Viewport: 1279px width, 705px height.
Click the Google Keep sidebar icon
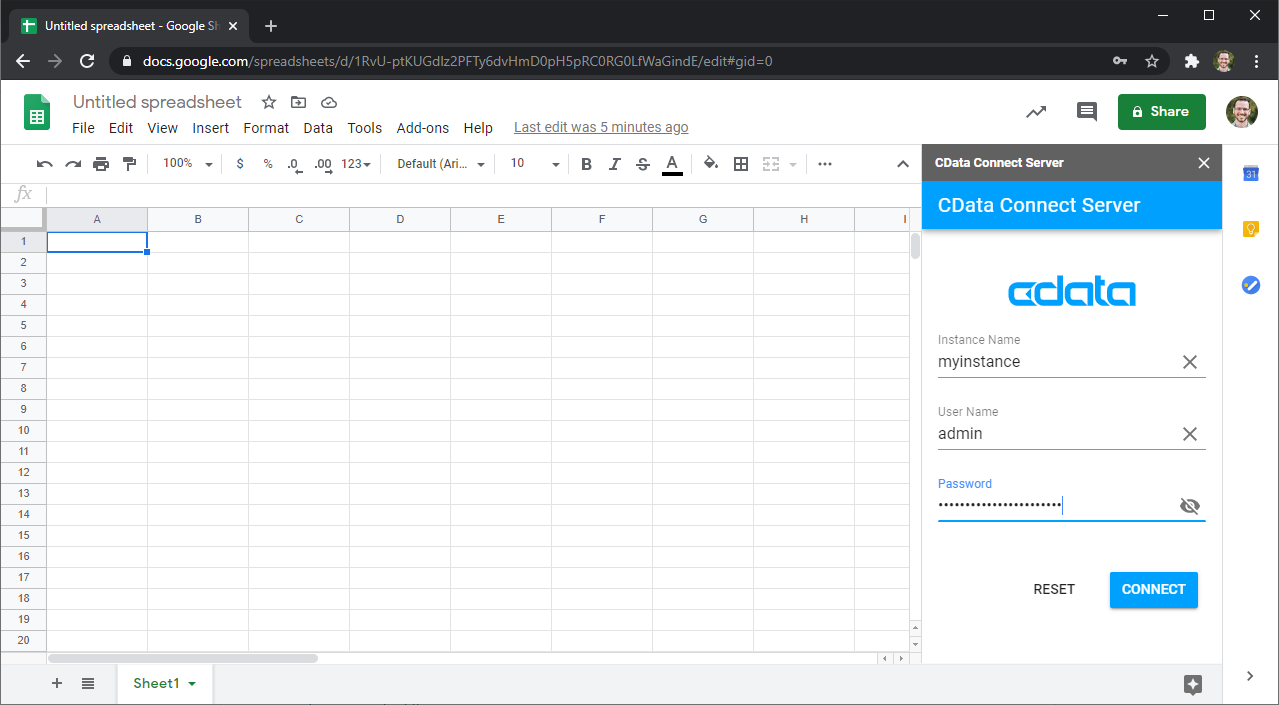pyautogui.click(x=1250, y=229)
